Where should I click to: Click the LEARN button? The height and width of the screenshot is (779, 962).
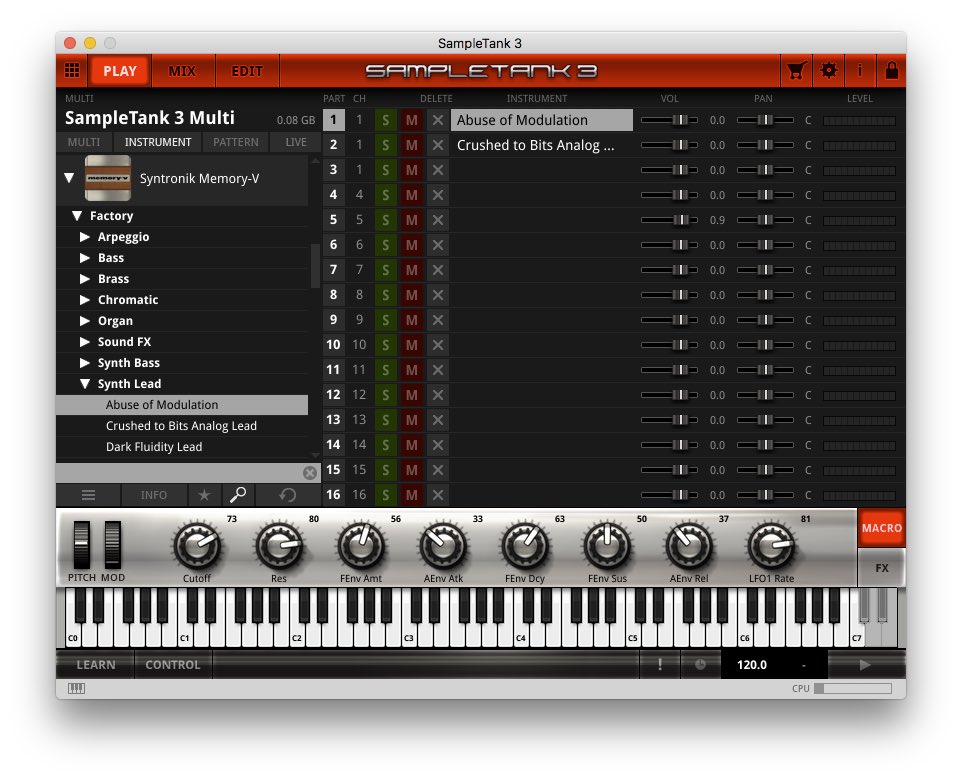tap(96, 665)
